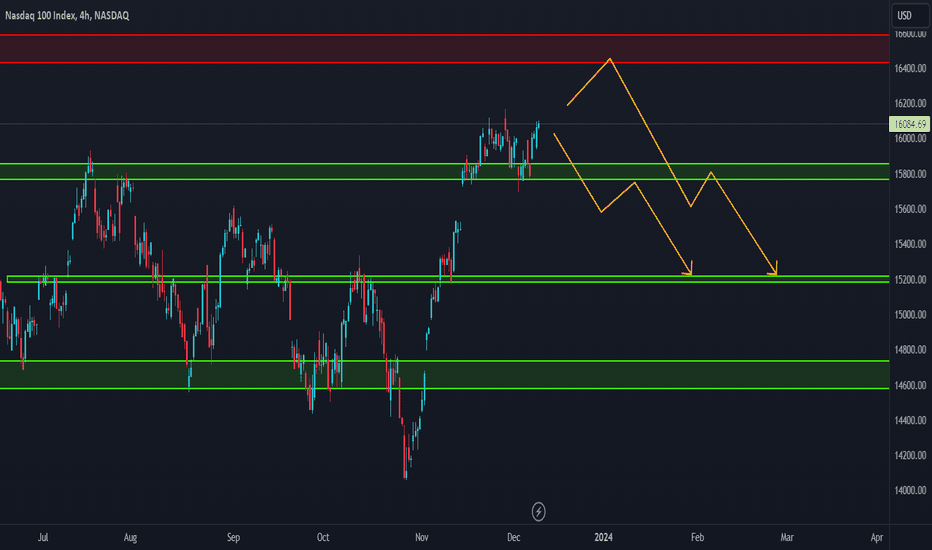The image size is (932, 550).
Task: Click the Sep label on time axis
Action: coord(233,538)
